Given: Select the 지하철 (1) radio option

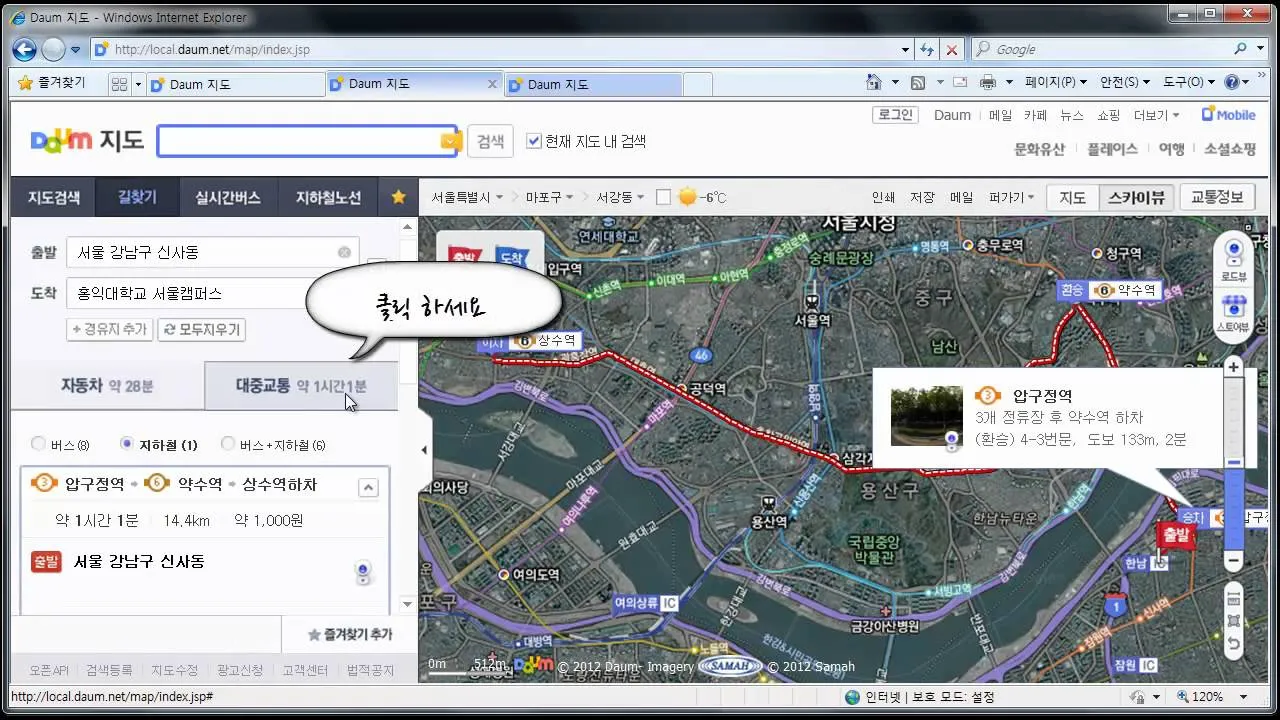Looking at the screenshot, I should click(x=126, y=444).
